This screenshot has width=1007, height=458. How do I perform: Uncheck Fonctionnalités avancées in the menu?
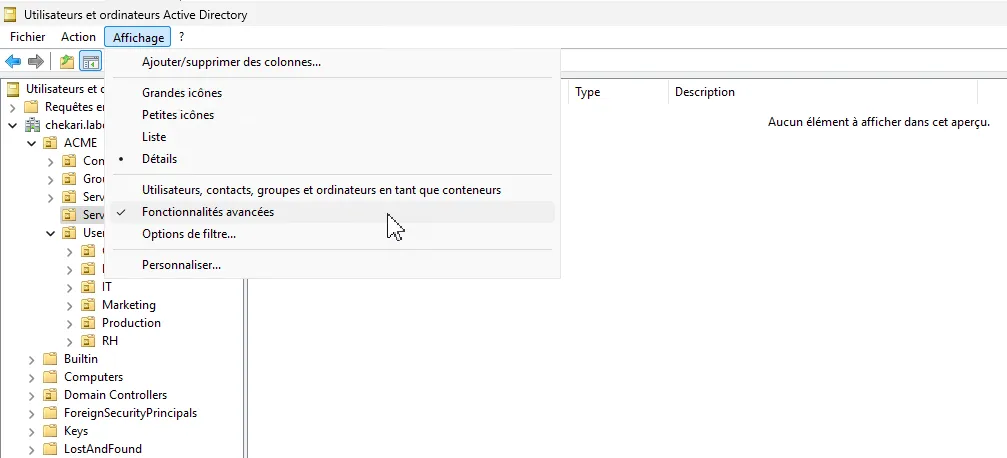pyautogui.click(x=207, y=212)
